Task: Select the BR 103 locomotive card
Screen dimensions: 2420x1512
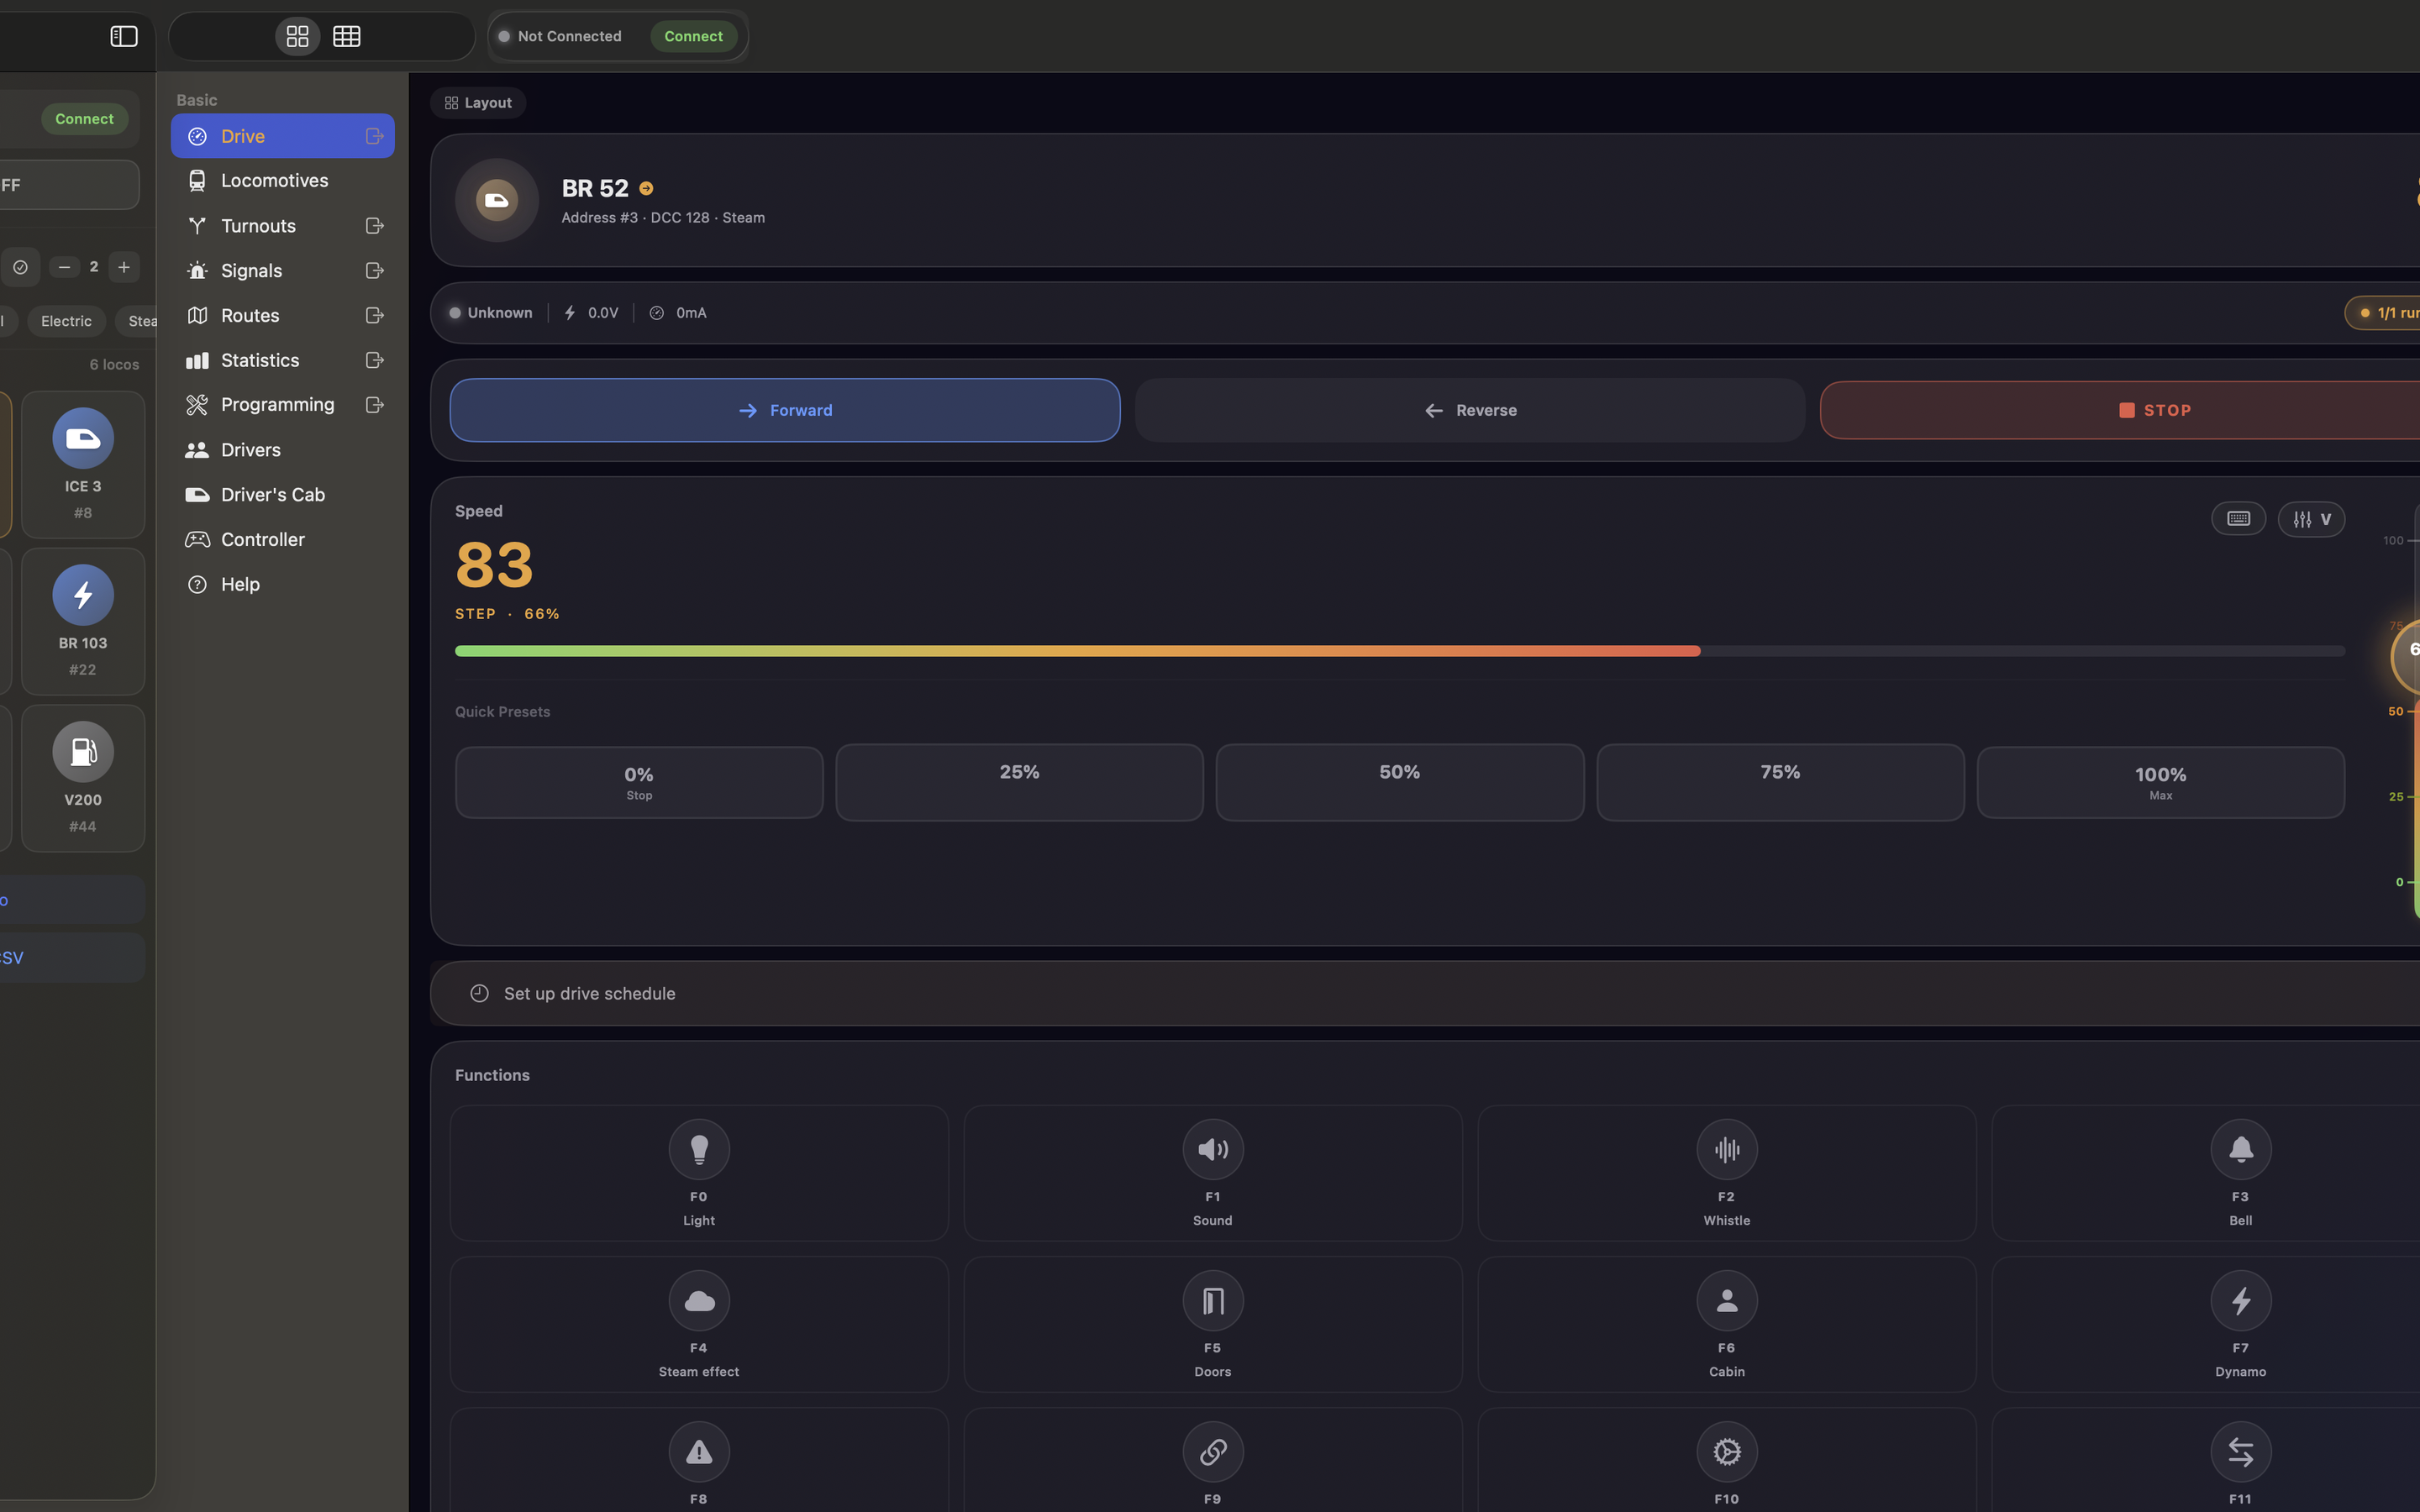Action: pyautogui.click(x=83, y=621)
